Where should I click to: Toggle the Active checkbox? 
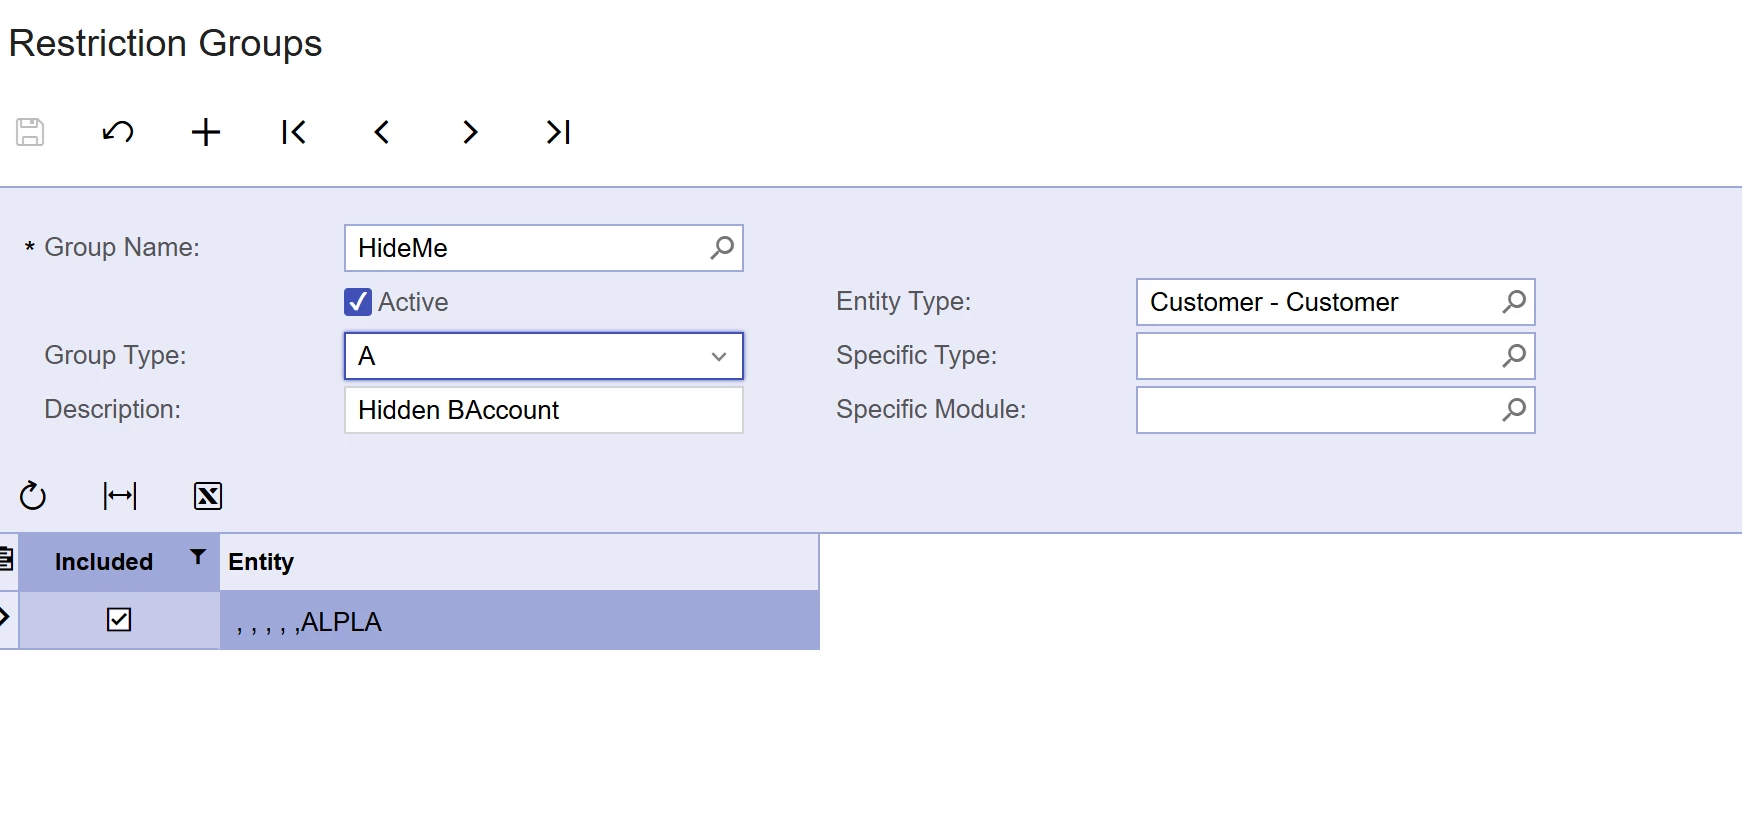(x=358, y=302)
